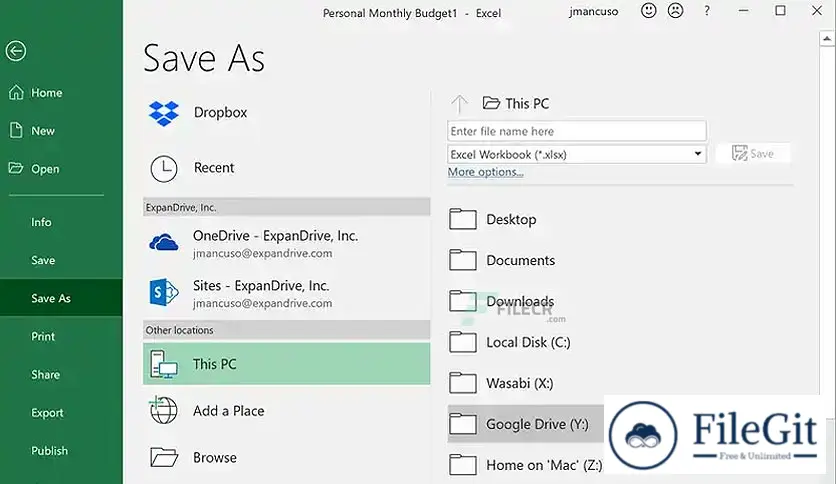This screenshot has height=484, width=836.
Task: Click the OneDrive cloud icon
Action: 164,243
